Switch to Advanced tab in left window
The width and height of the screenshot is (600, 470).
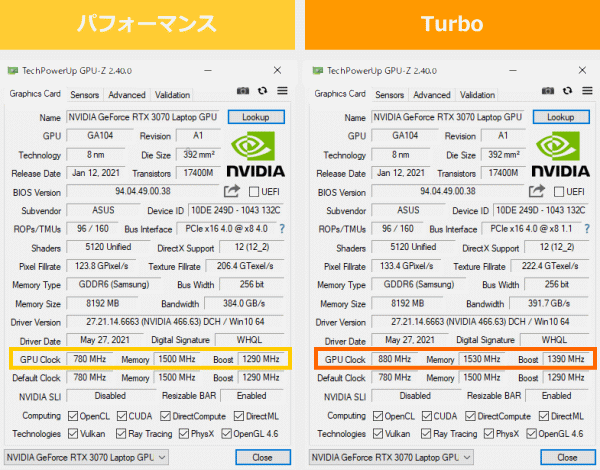click(x=127, y=95)
